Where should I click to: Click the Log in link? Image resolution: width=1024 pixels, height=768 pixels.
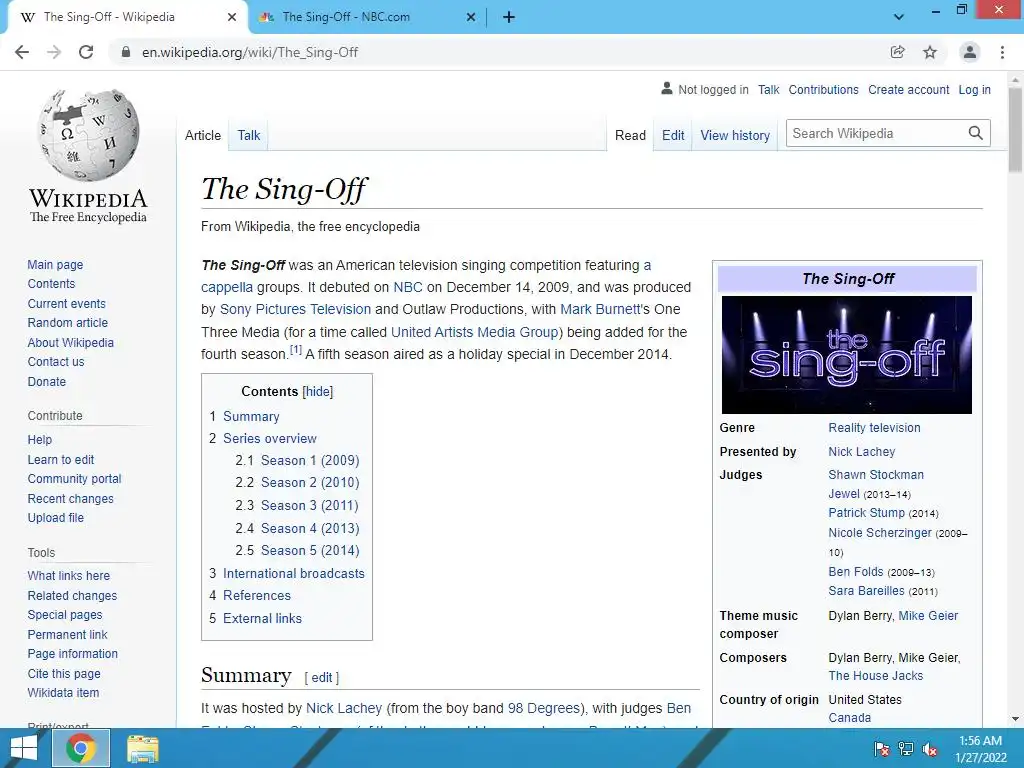click(974, 89)
